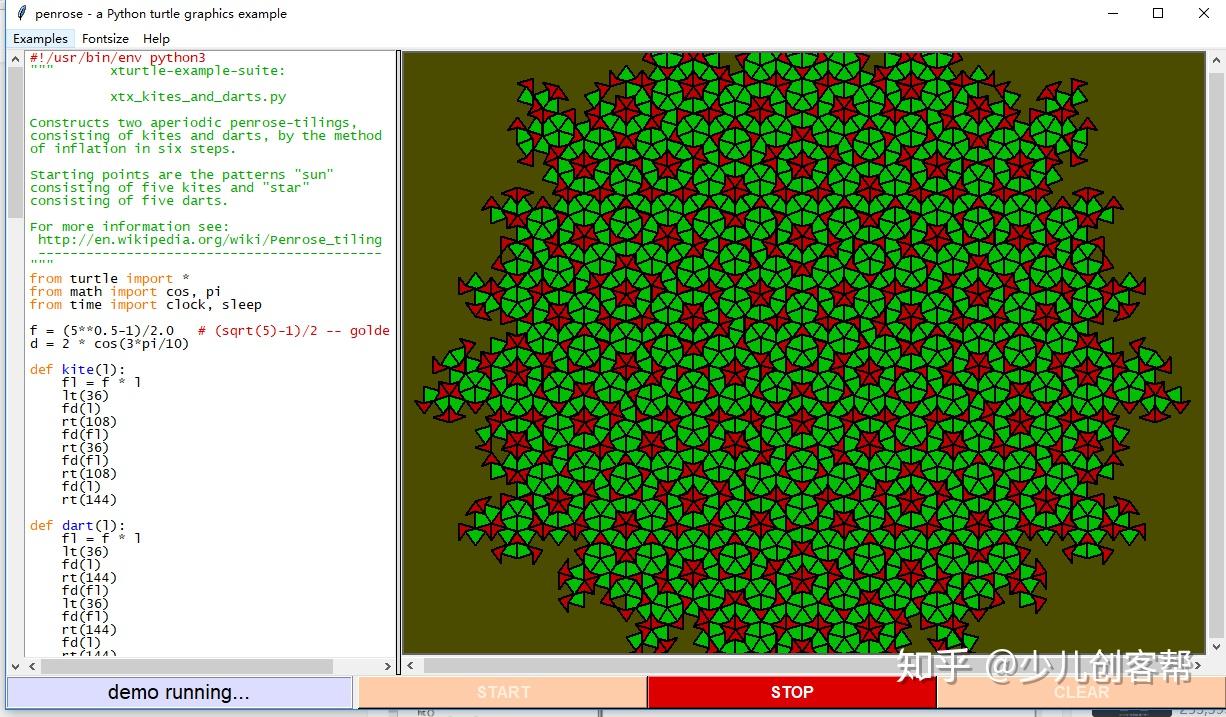Viewport: 1226px width, 717px height.
Task: Click the START button
Action: point(503,692)
